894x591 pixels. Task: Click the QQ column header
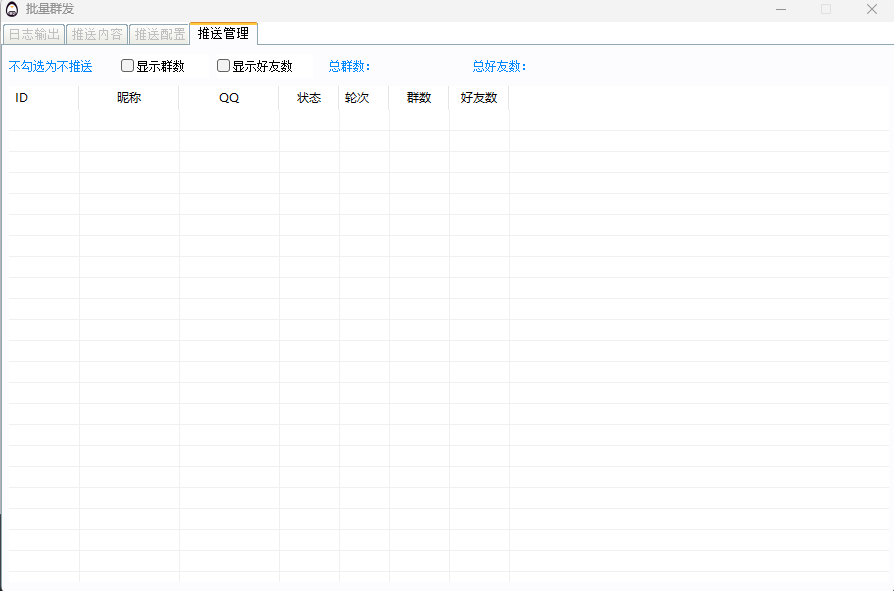(x=229, y=98)
